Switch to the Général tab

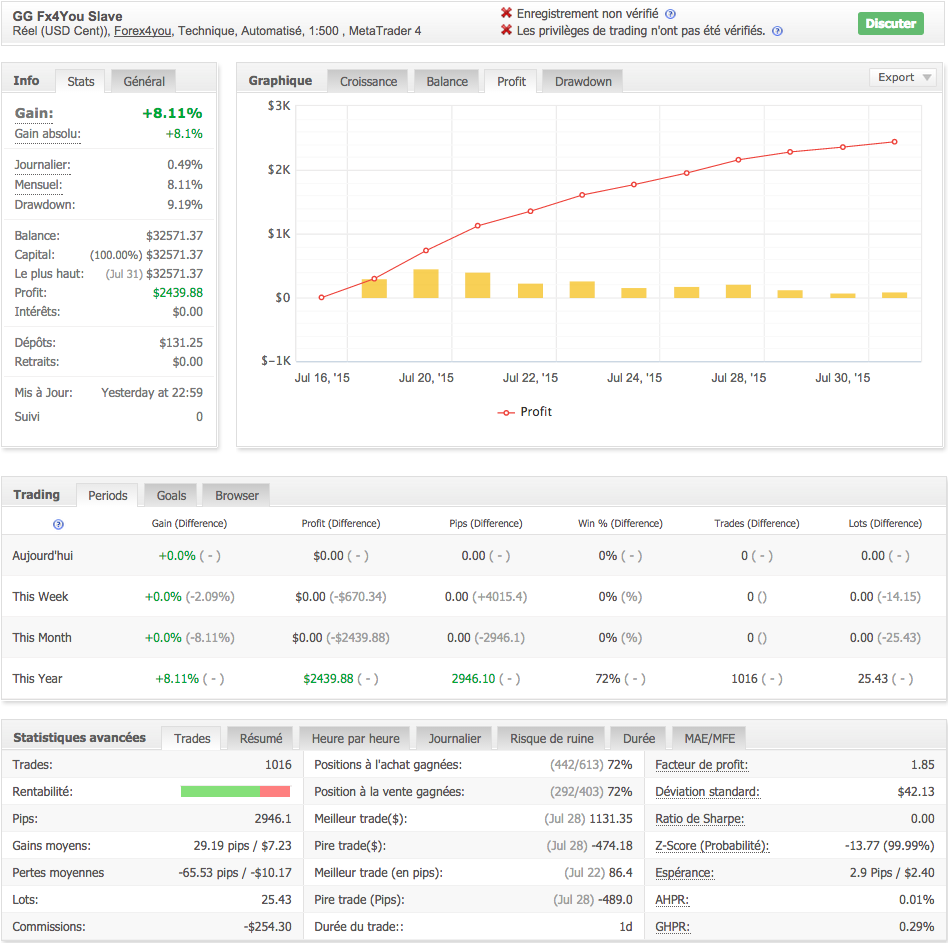coord(144,81)
